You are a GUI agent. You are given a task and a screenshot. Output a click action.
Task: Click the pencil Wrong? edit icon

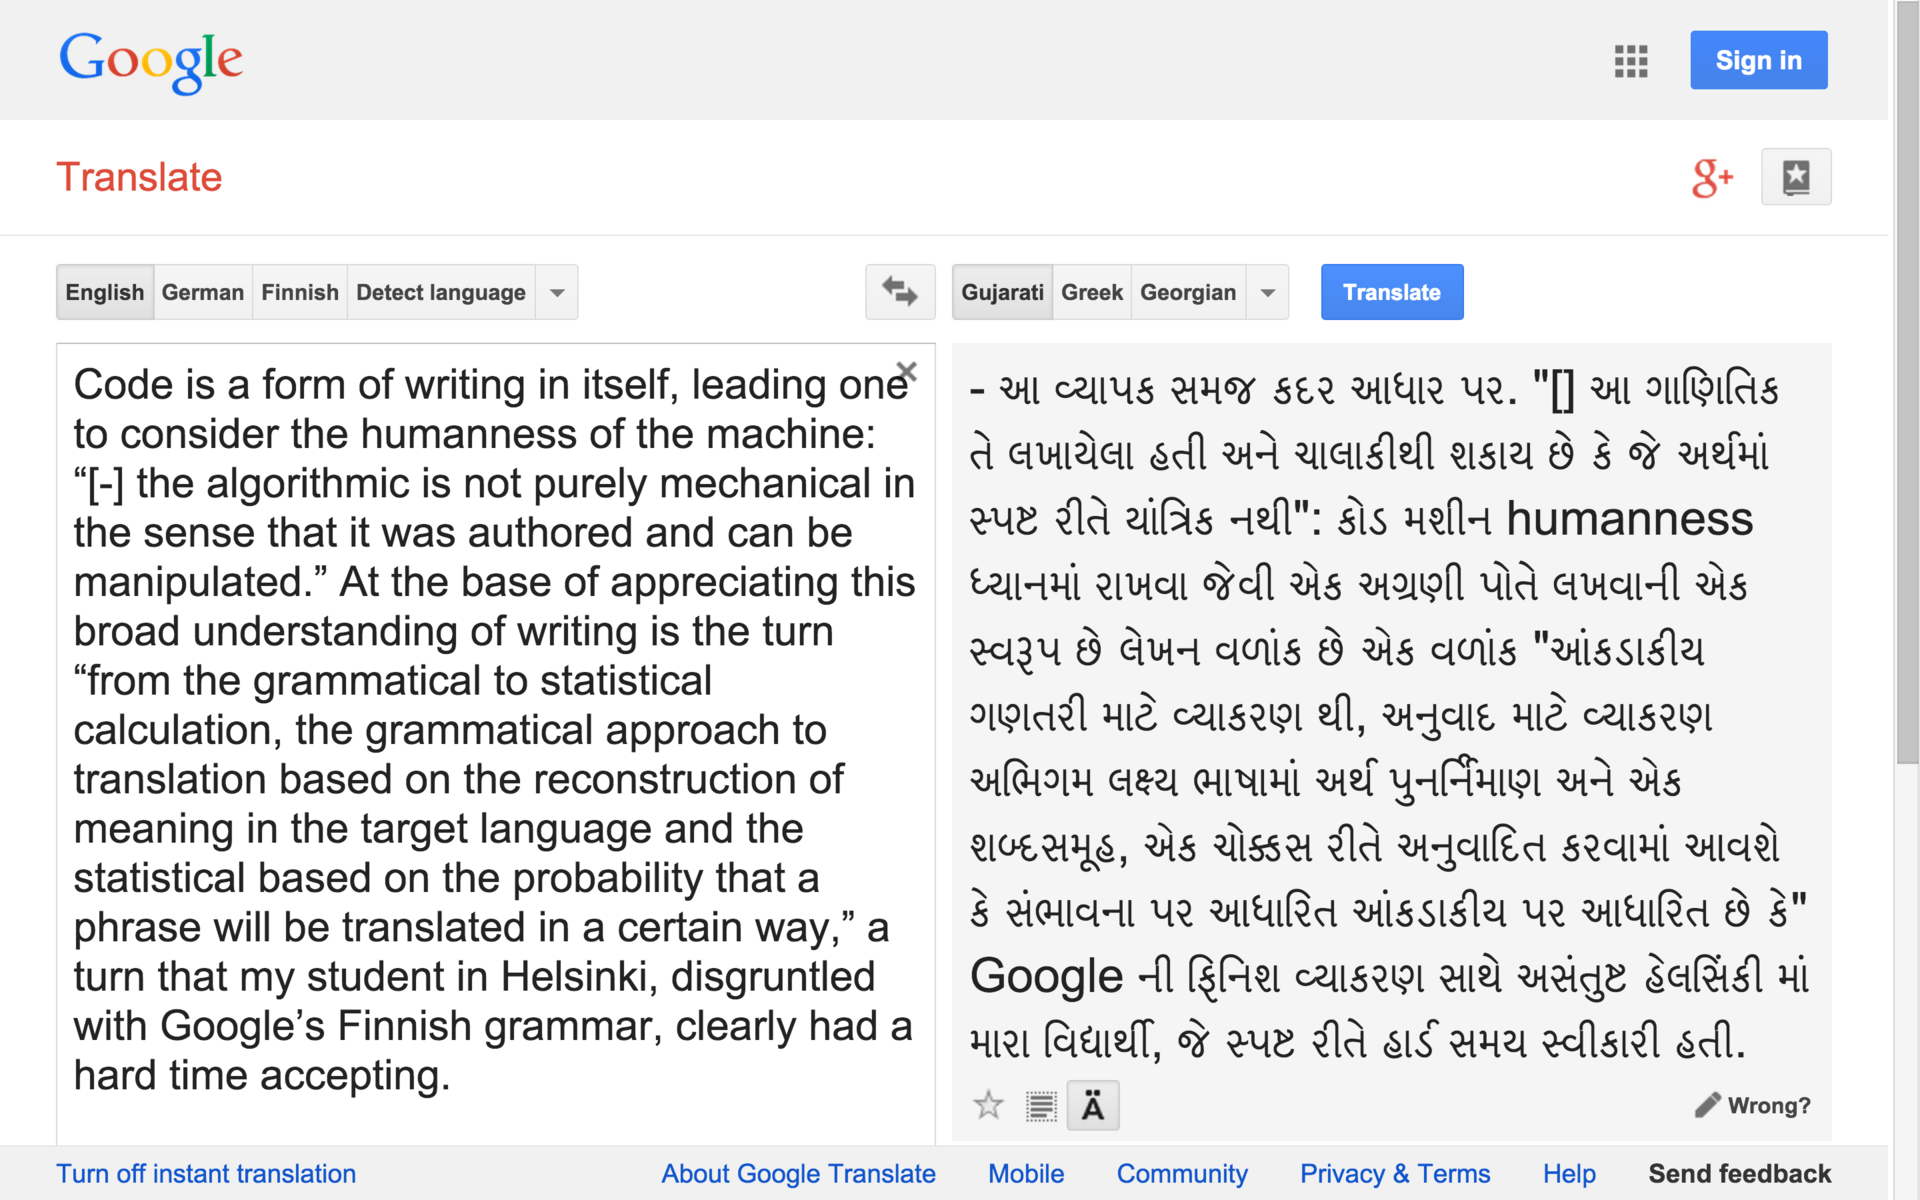(1707, 1105)
